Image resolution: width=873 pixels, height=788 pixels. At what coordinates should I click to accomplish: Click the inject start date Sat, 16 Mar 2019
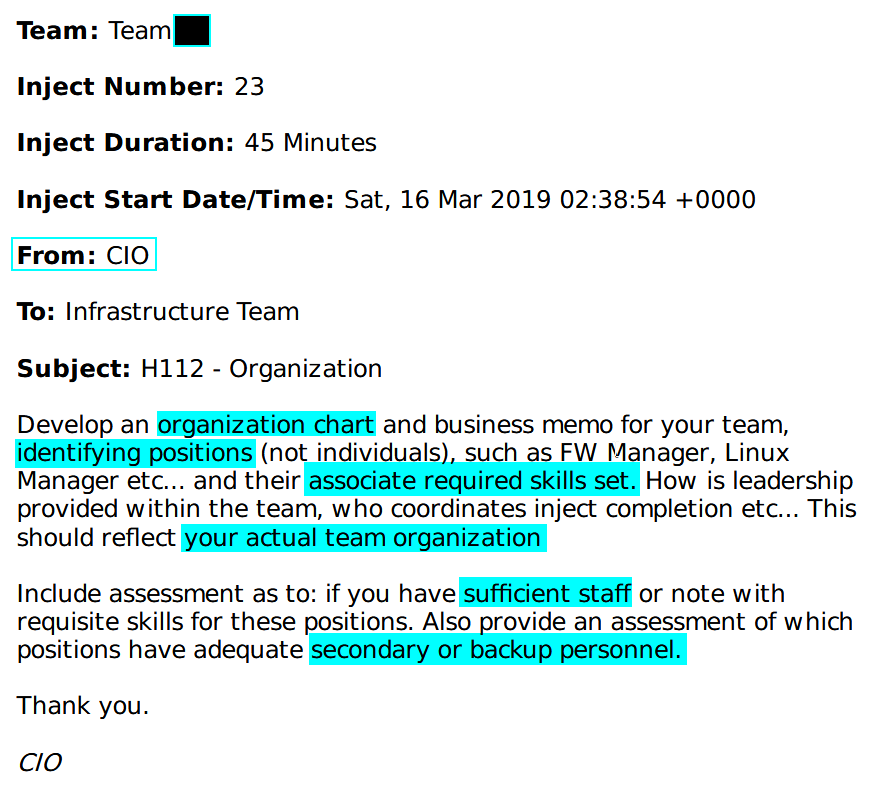(x=447, y=200)
